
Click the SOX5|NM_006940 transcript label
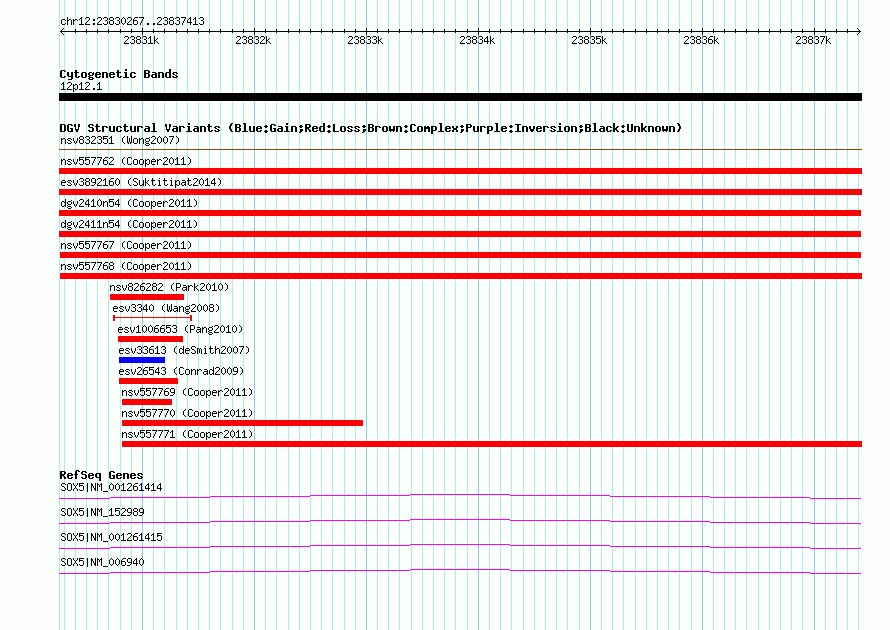pos(102,562)
